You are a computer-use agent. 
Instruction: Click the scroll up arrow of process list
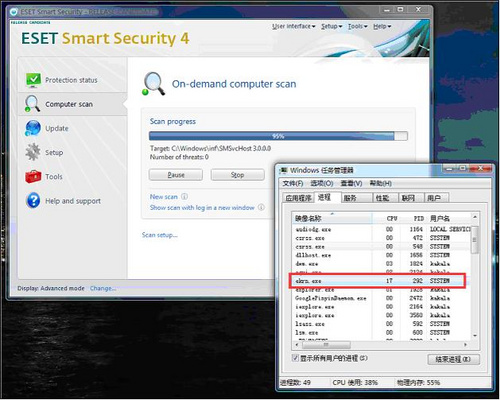click(475, 217)
